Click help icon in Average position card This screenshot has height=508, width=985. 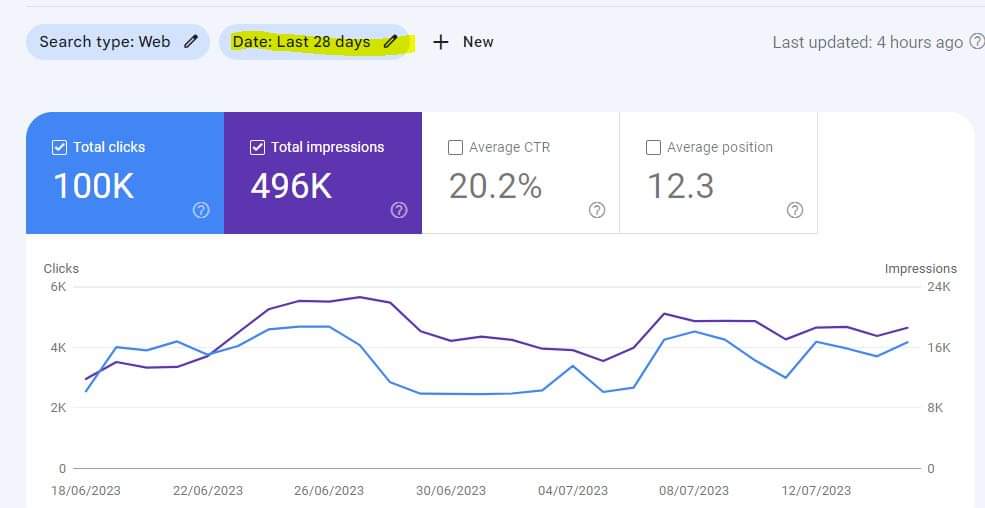point(795,210)
